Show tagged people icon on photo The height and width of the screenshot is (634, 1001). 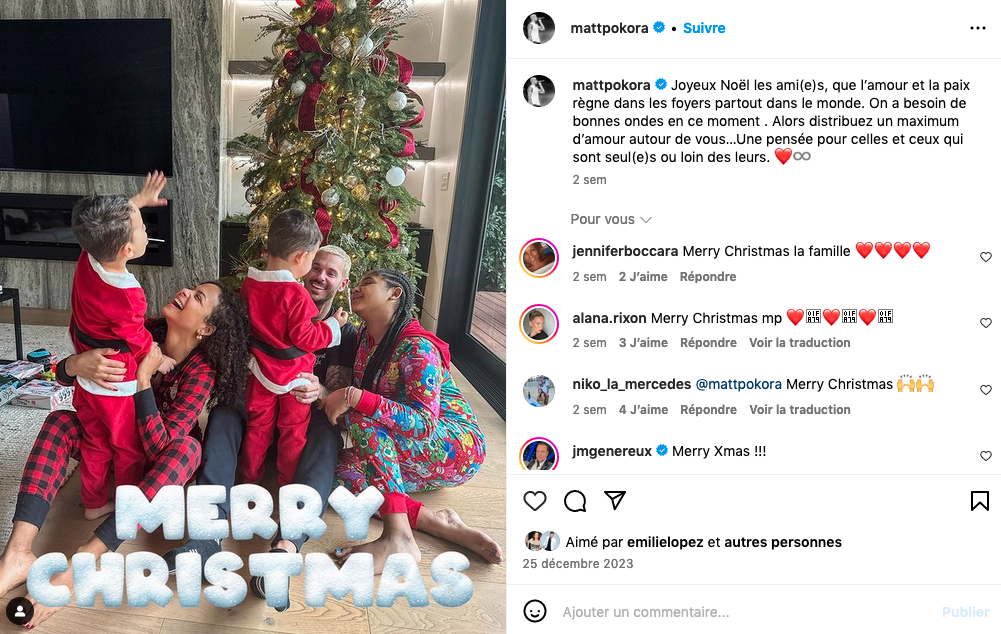(x=20, y=611)
